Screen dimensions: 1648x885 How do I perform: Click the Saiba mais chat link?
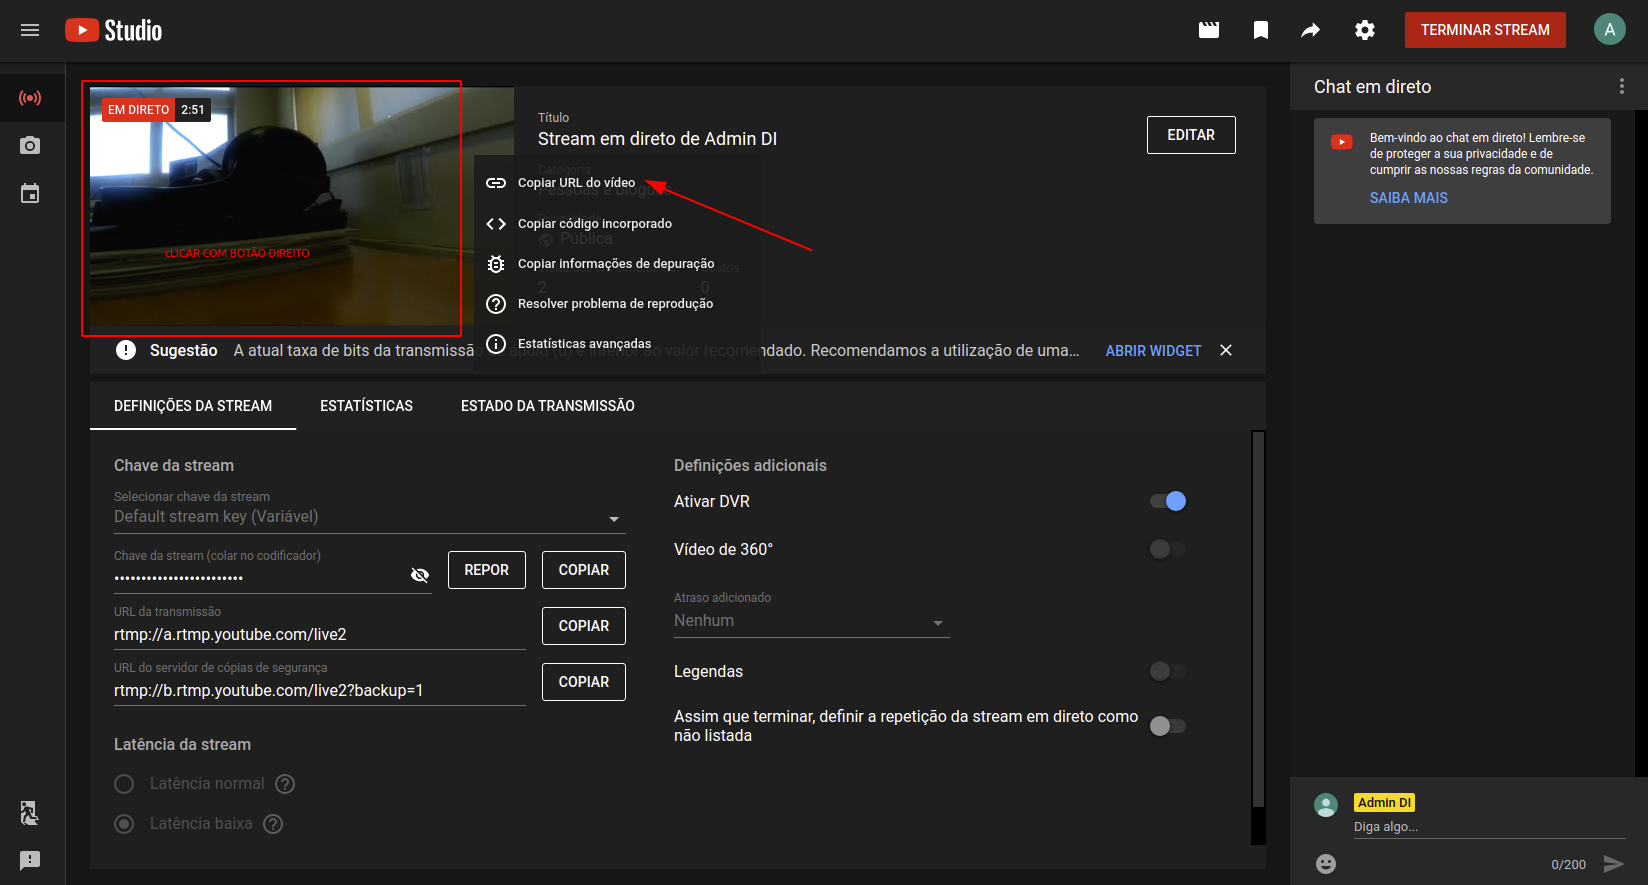pyautogui.click(x=1409, y=198)
